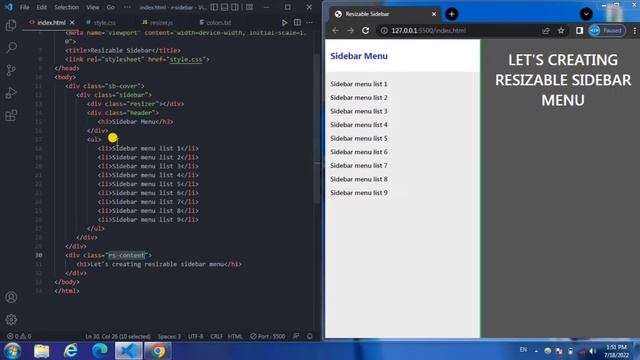Expand the tab search dropdown in Chrome
The image size is (640, 360).
point(586,14)
